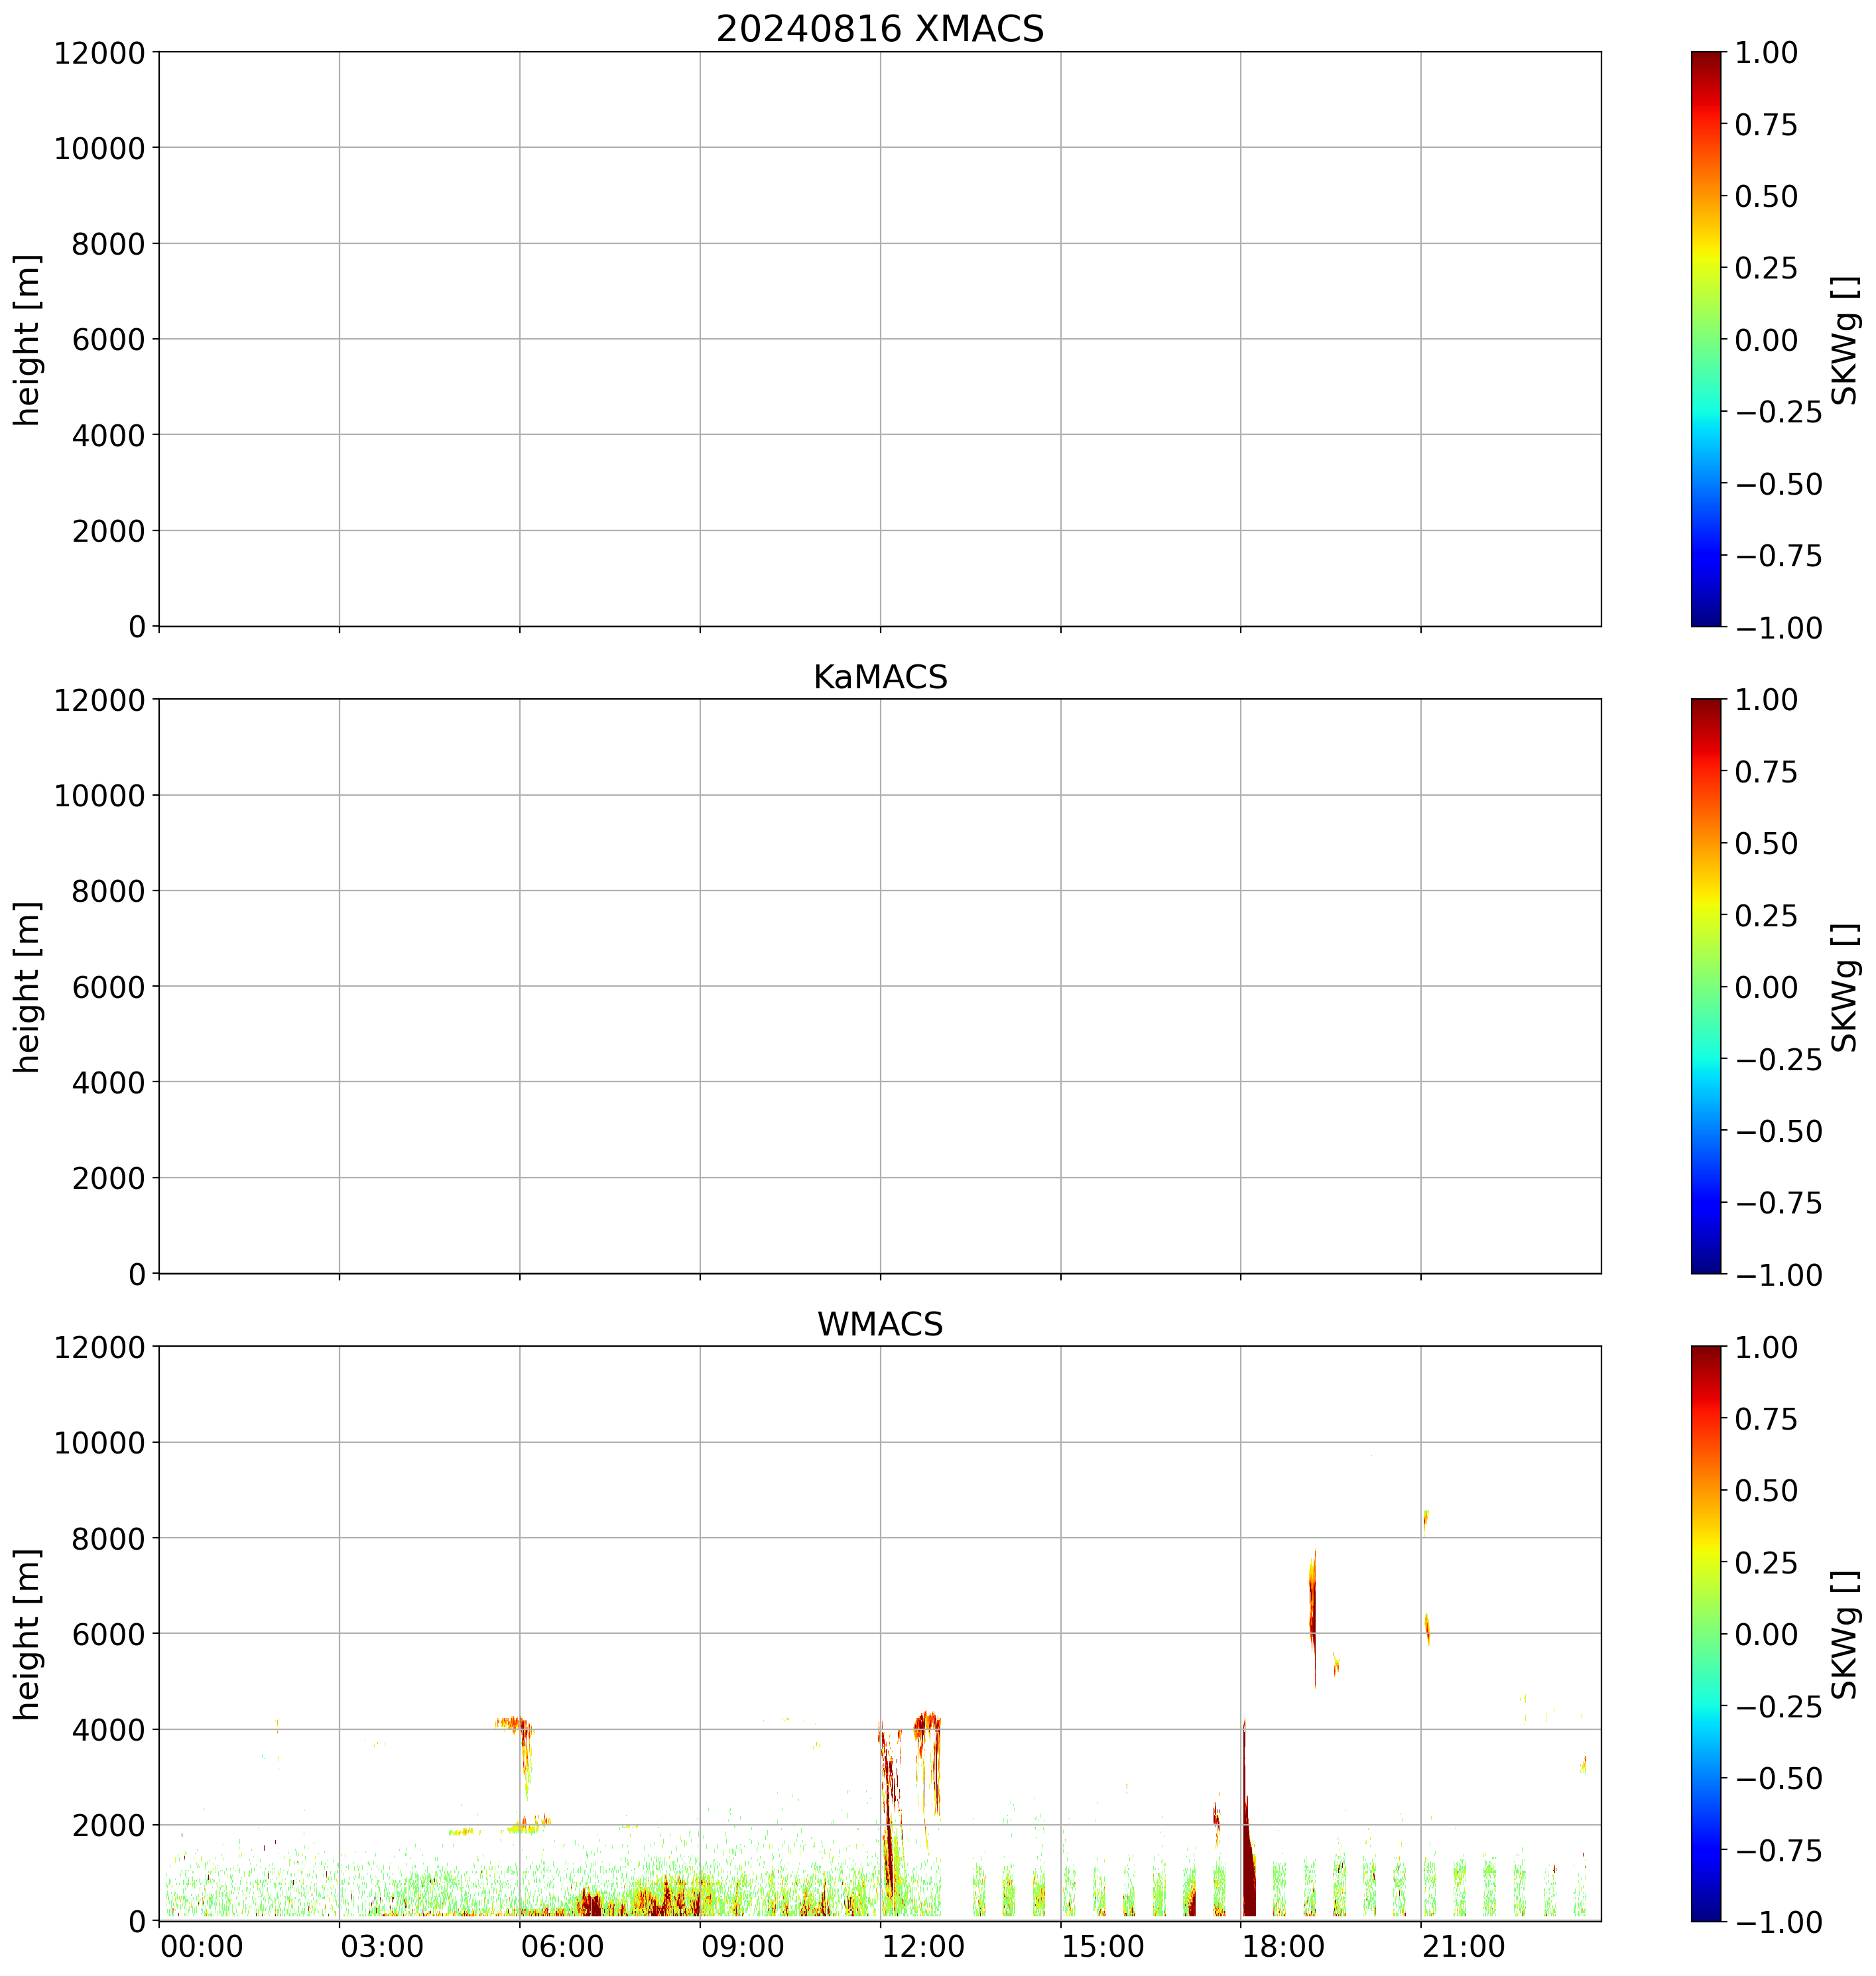Click the 20240816 XMACS plot title
1876x1976 pixels.
click(879, 29)
